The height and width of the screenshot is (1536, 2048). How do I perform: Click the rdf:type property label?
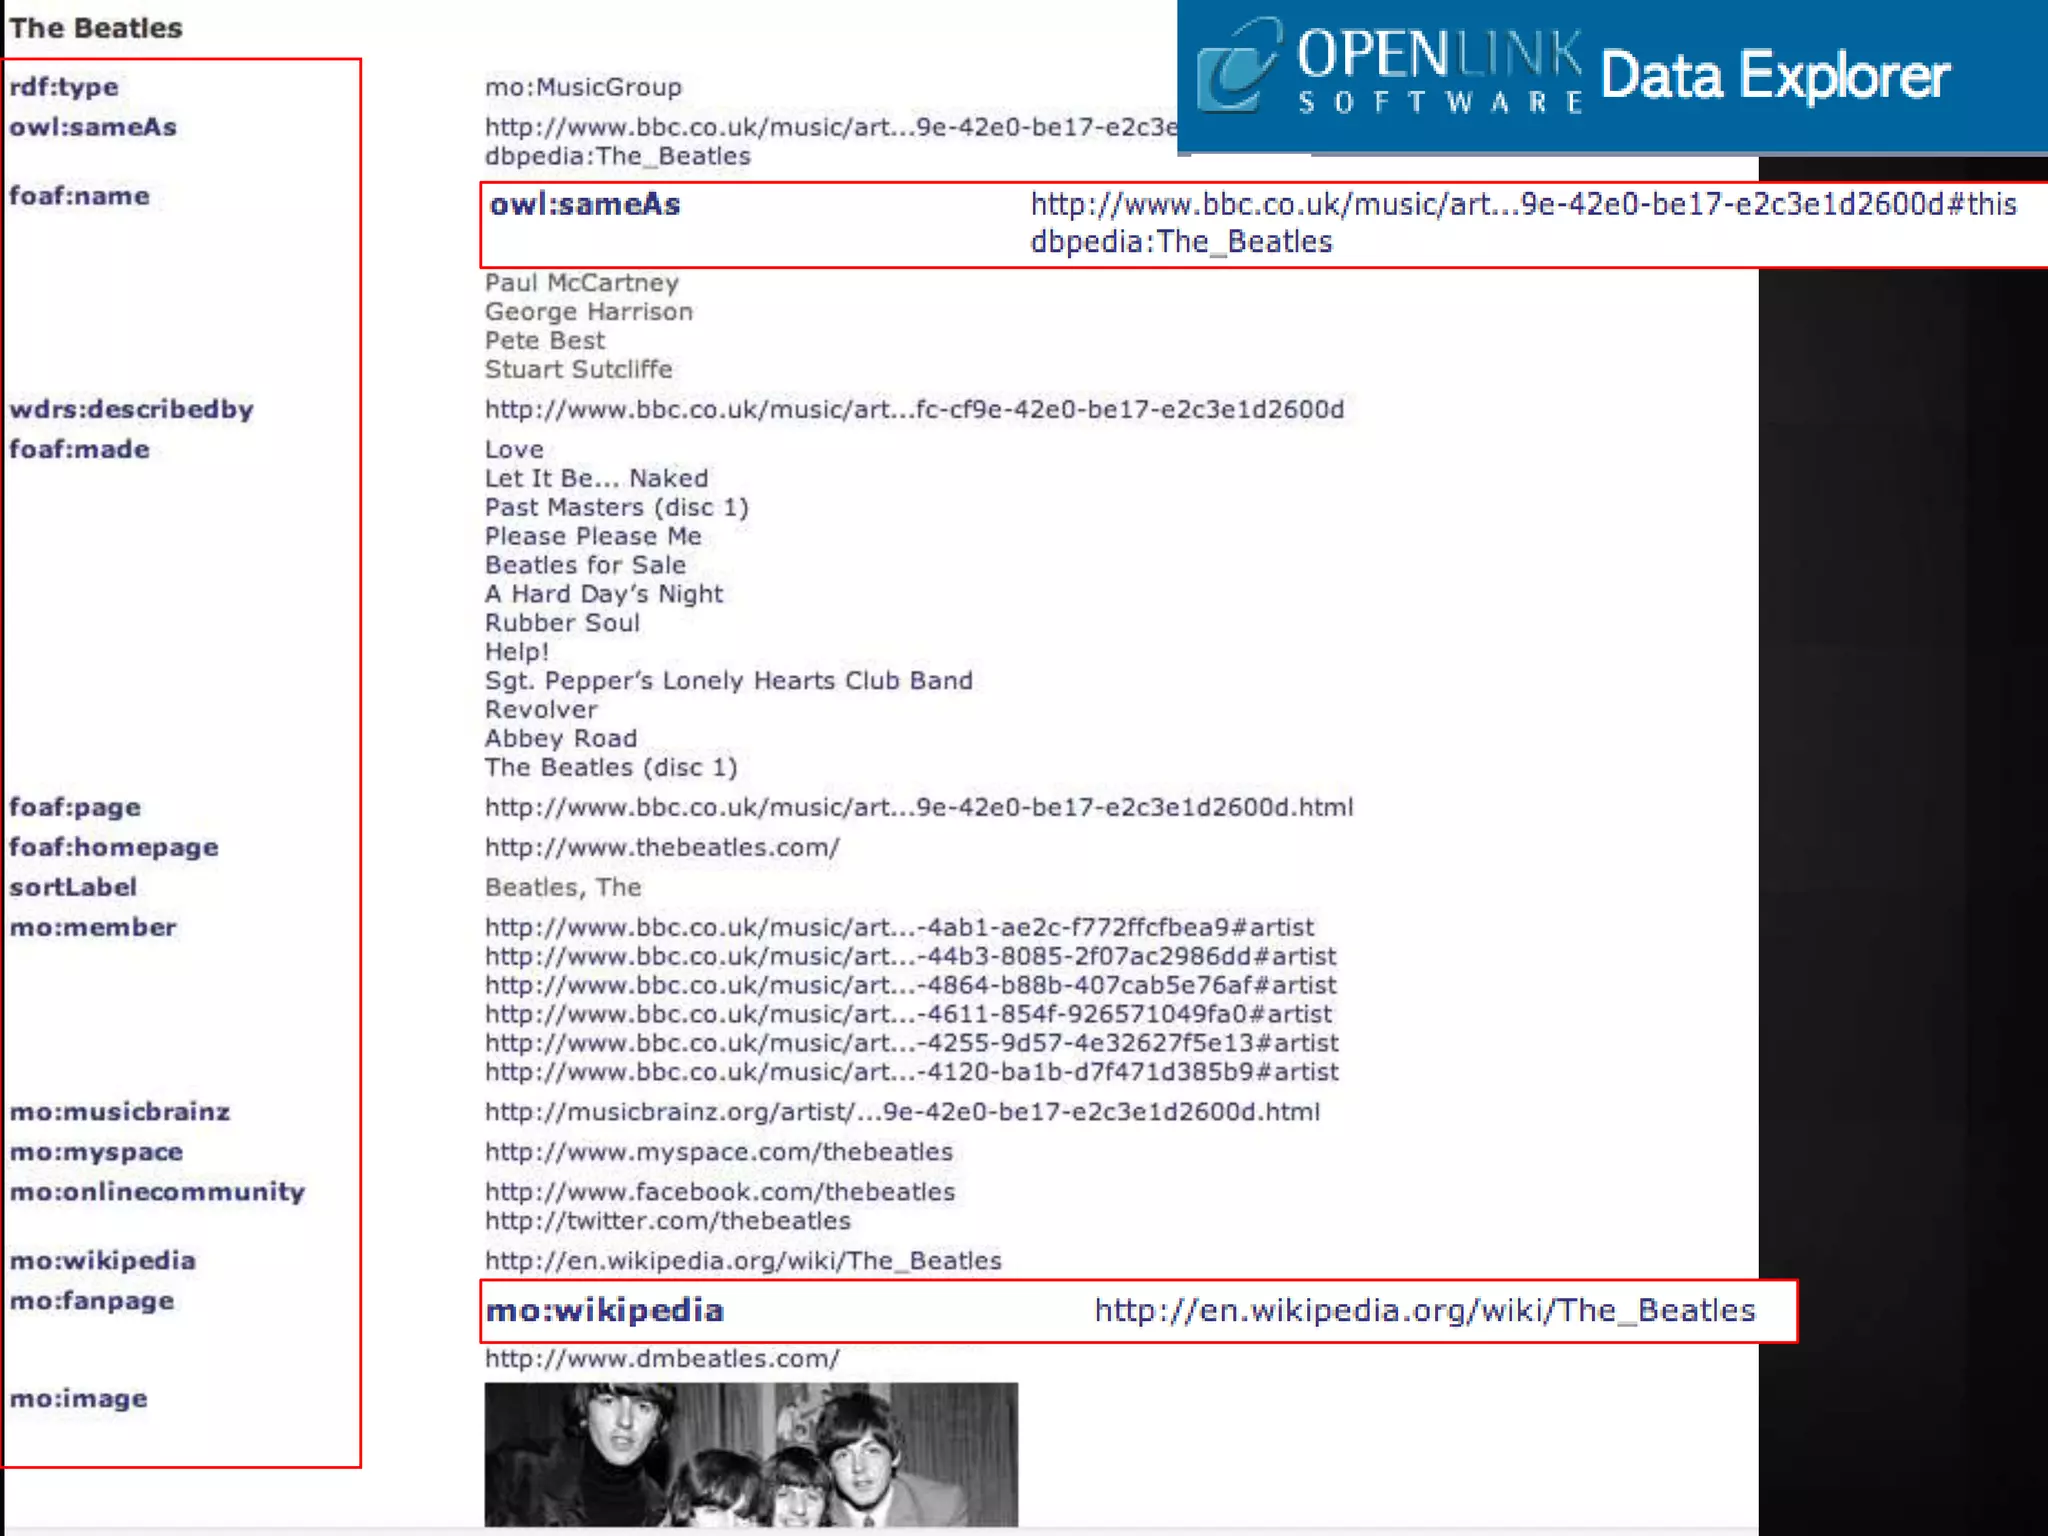point(63,87)
